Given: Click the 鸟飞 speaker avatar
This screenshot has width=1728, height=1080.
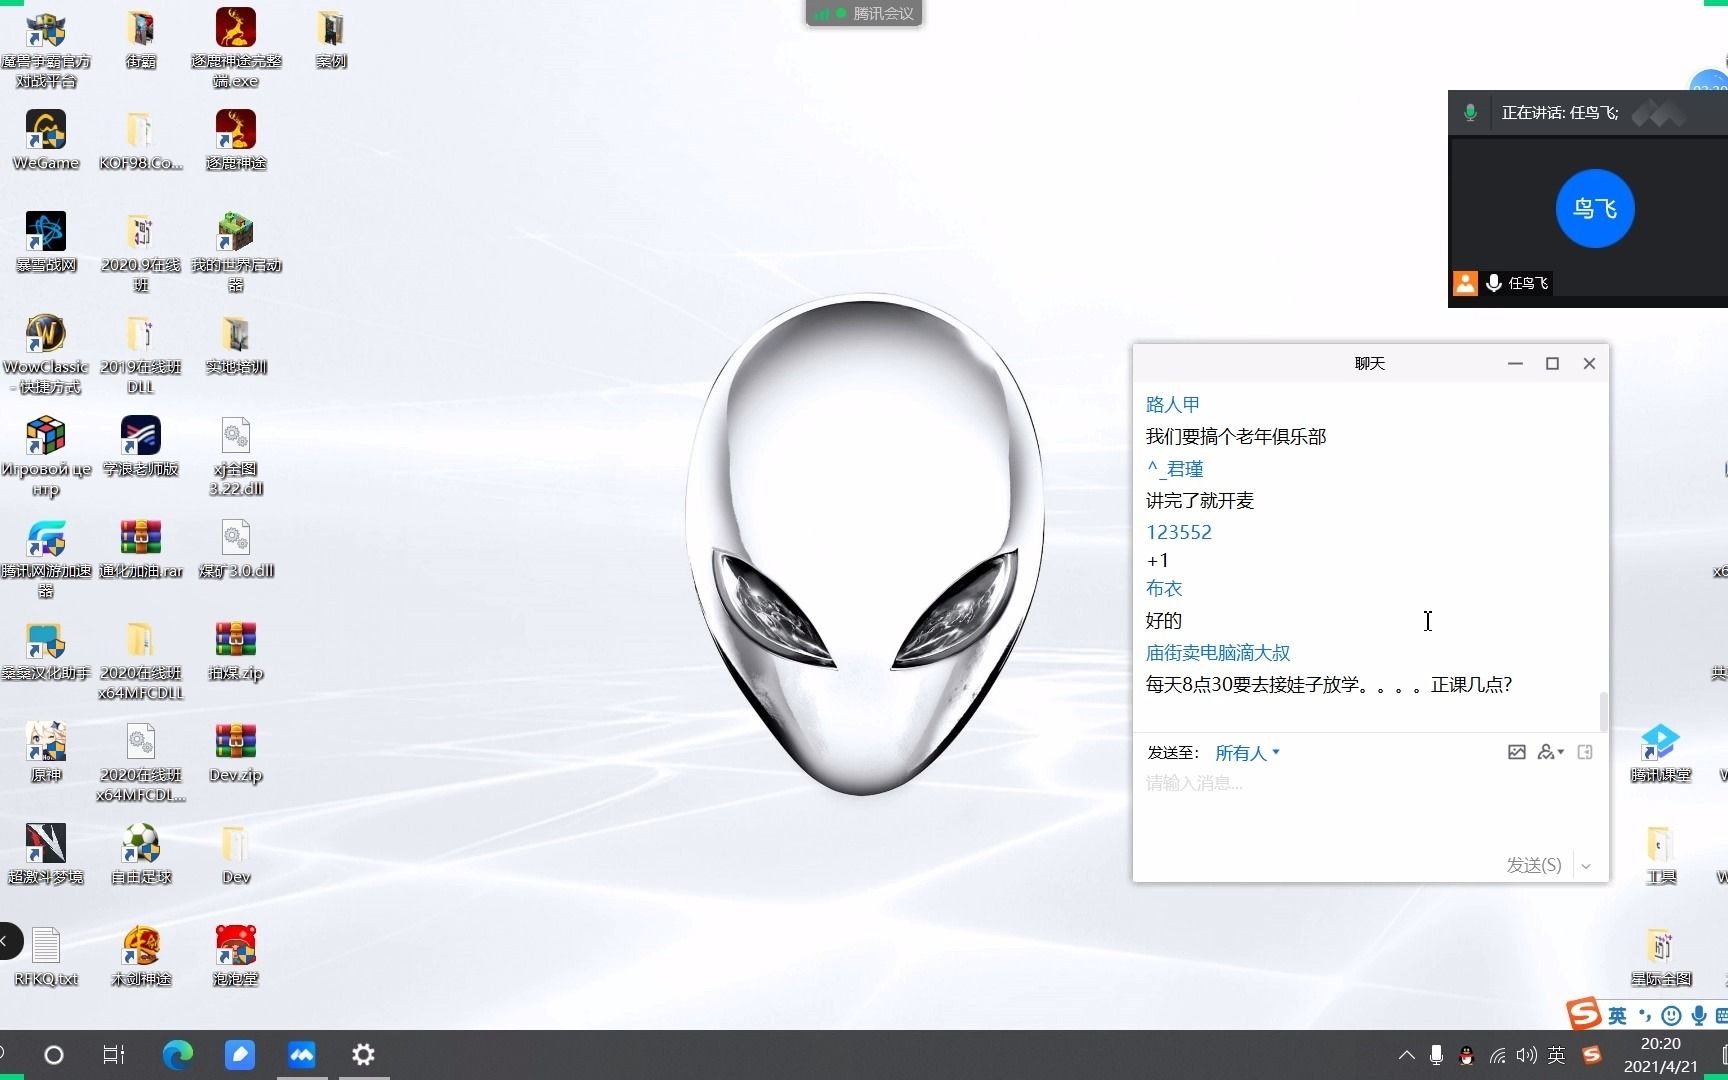Looking at the screenshot, I should tap(1594, 208).
